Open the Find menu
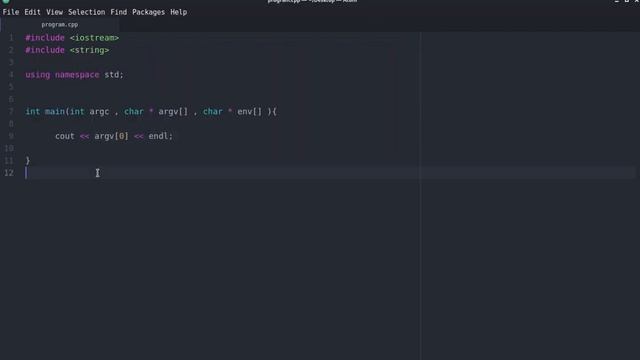This screenshot has height=360, width=640. 118,12
